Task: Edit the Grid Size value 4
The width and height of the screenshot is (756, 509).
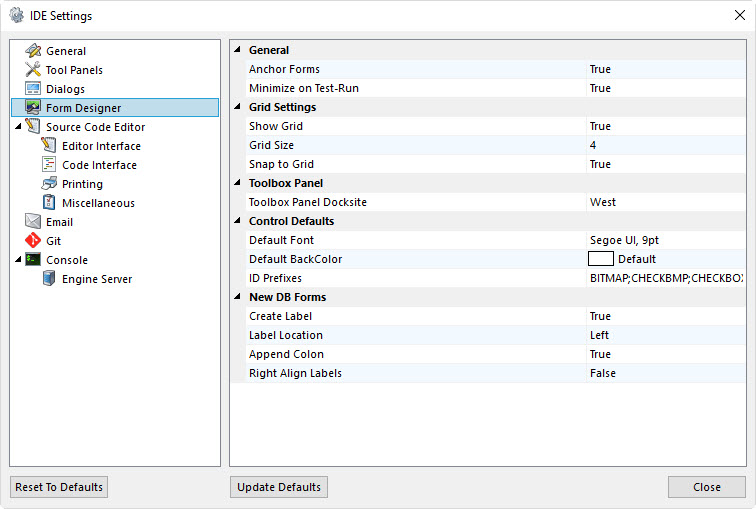Action: coord(666,145)
